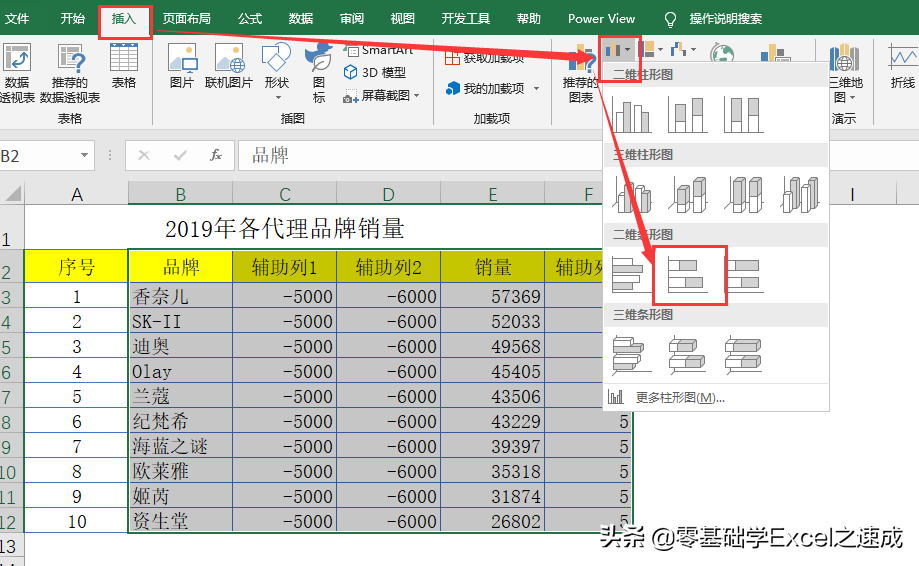Insert a Picture (图片)
This screenshot has height=566, width=919.
click(182, 66)
